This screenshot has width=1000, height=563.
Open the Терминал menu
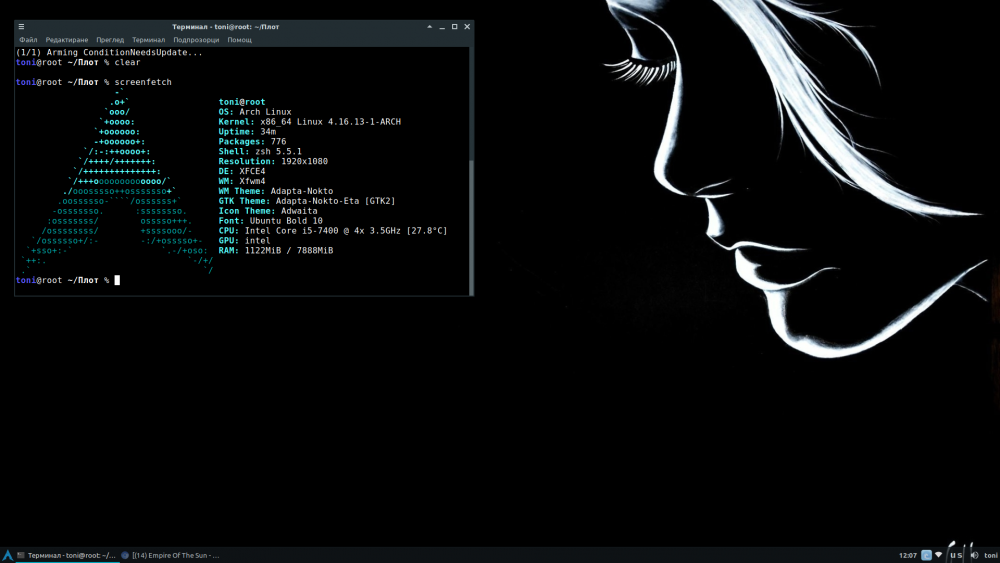149,40
